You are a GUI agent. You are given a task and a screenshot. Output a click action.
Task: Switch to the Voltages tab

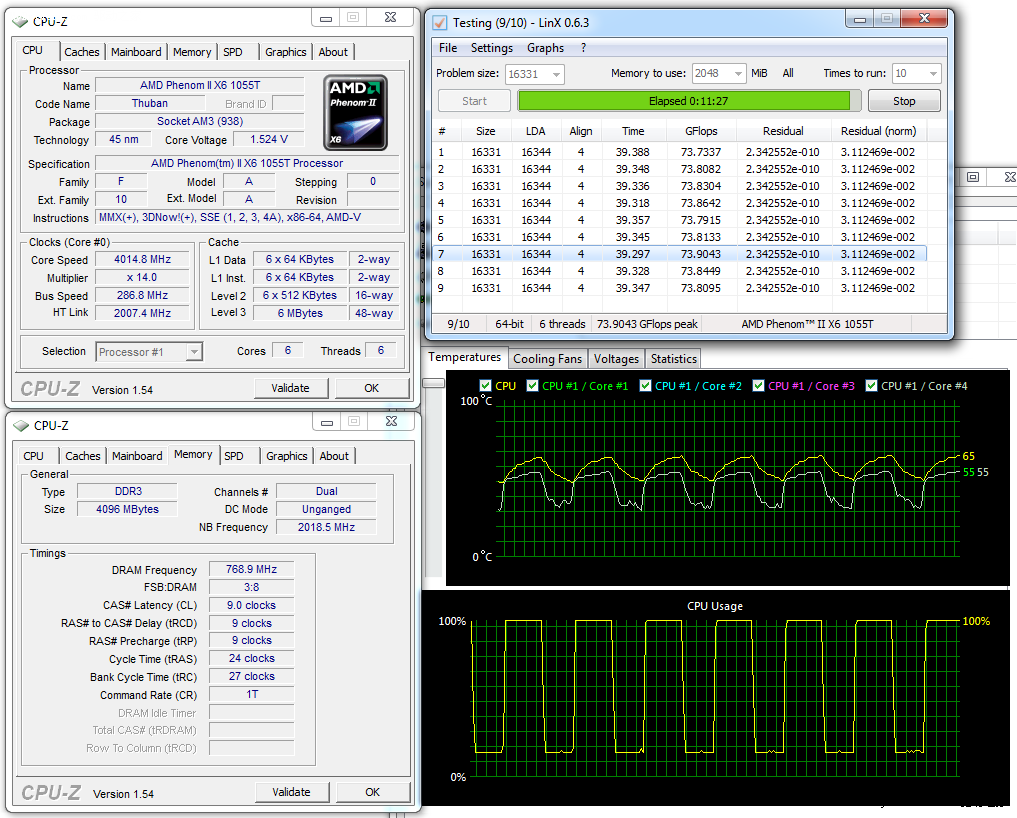pyautogui.click(x=616, y=359)
